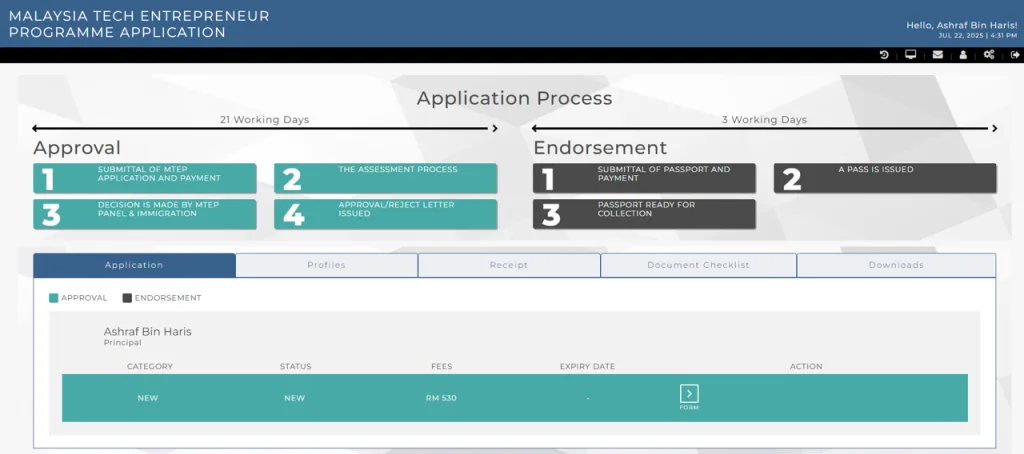Click the RM 530 fee value
The image size is (1024, 454).
(441, 398)
